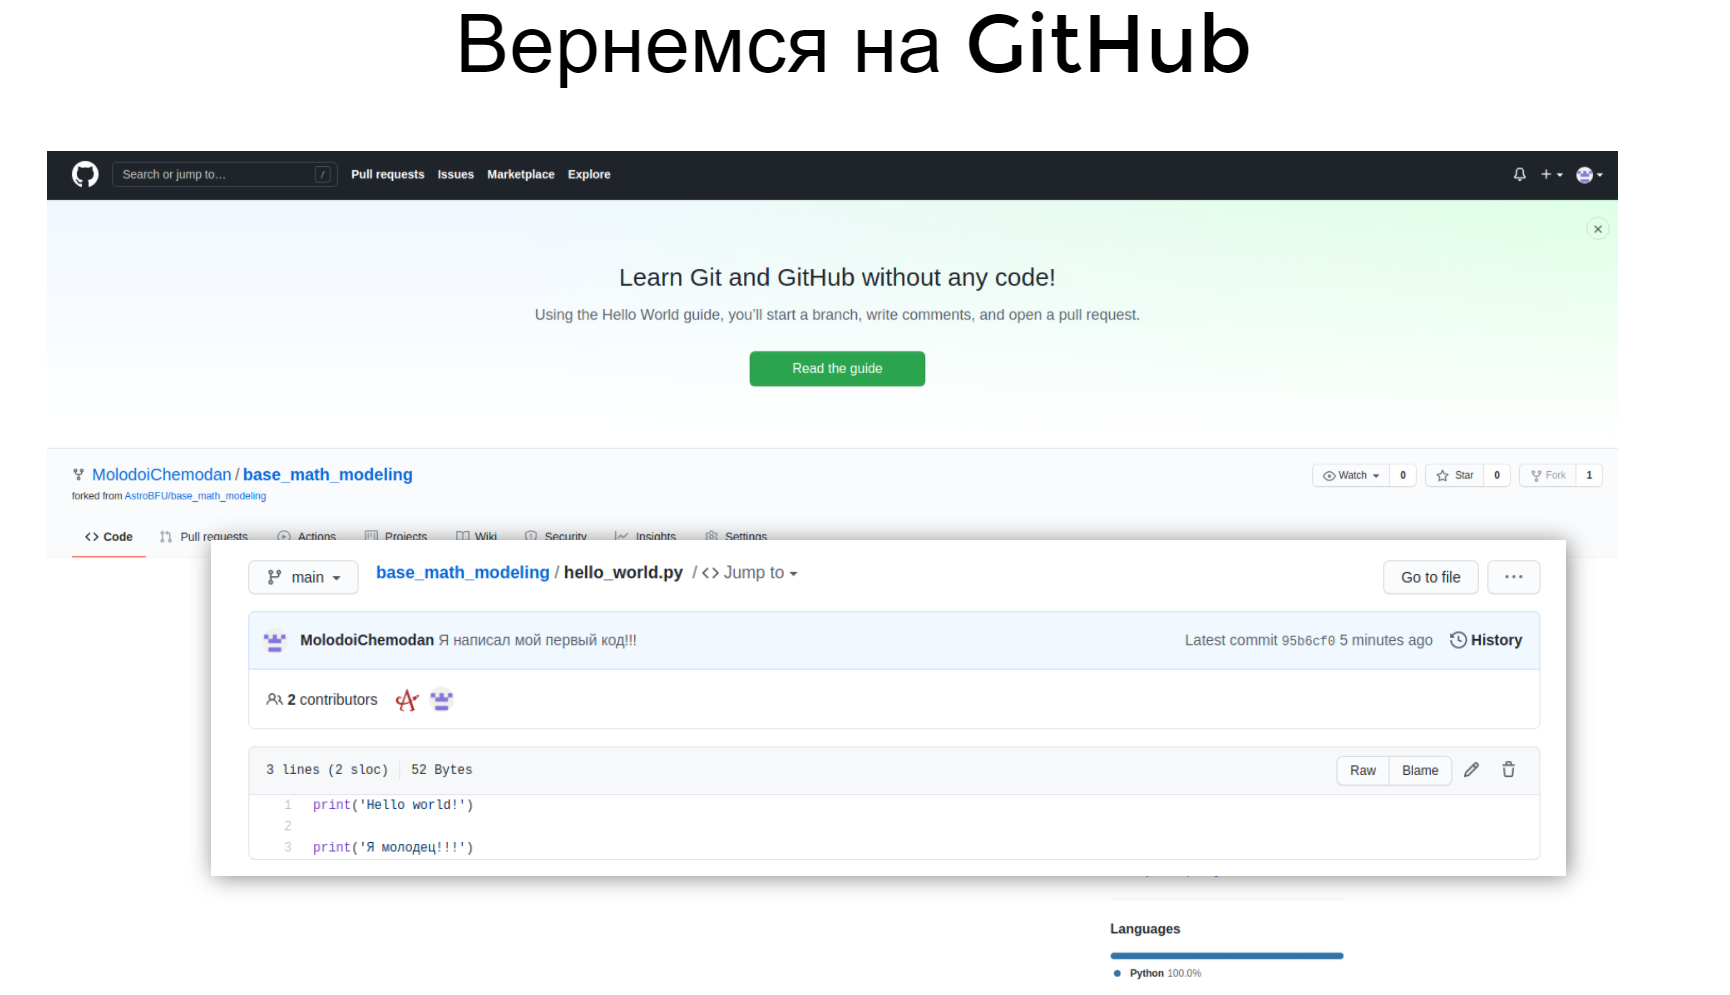Select code line number 1
1730x995 pixels.
click(x=287, y=805)
